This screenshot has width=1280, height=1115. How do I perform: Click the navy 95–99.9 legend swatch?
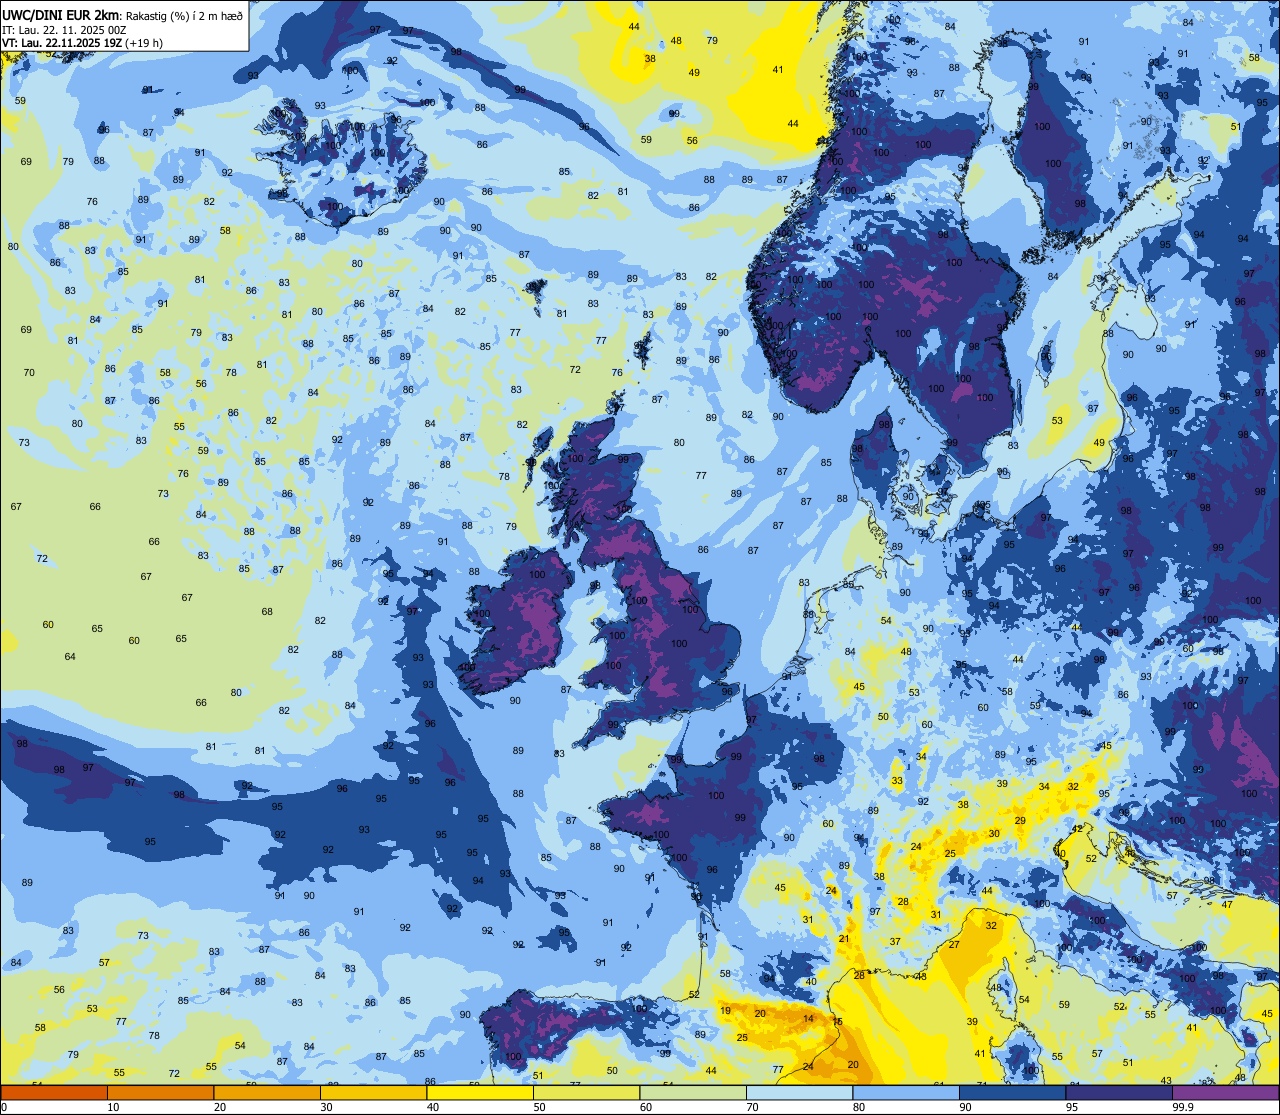(x=1119, y=1092)
